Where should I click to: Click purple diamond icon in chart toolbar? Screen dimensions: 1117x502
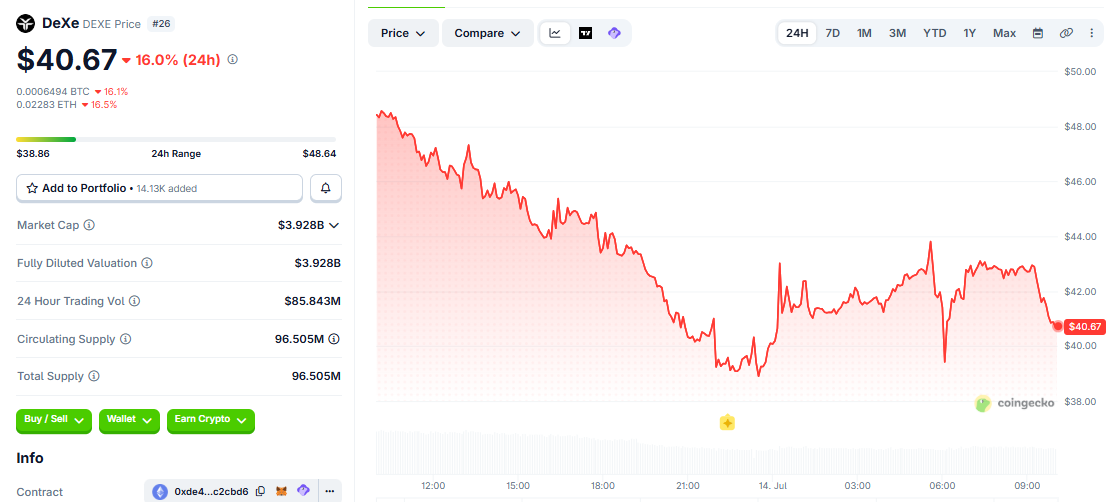pyautogui.click(x=614, y=33)
